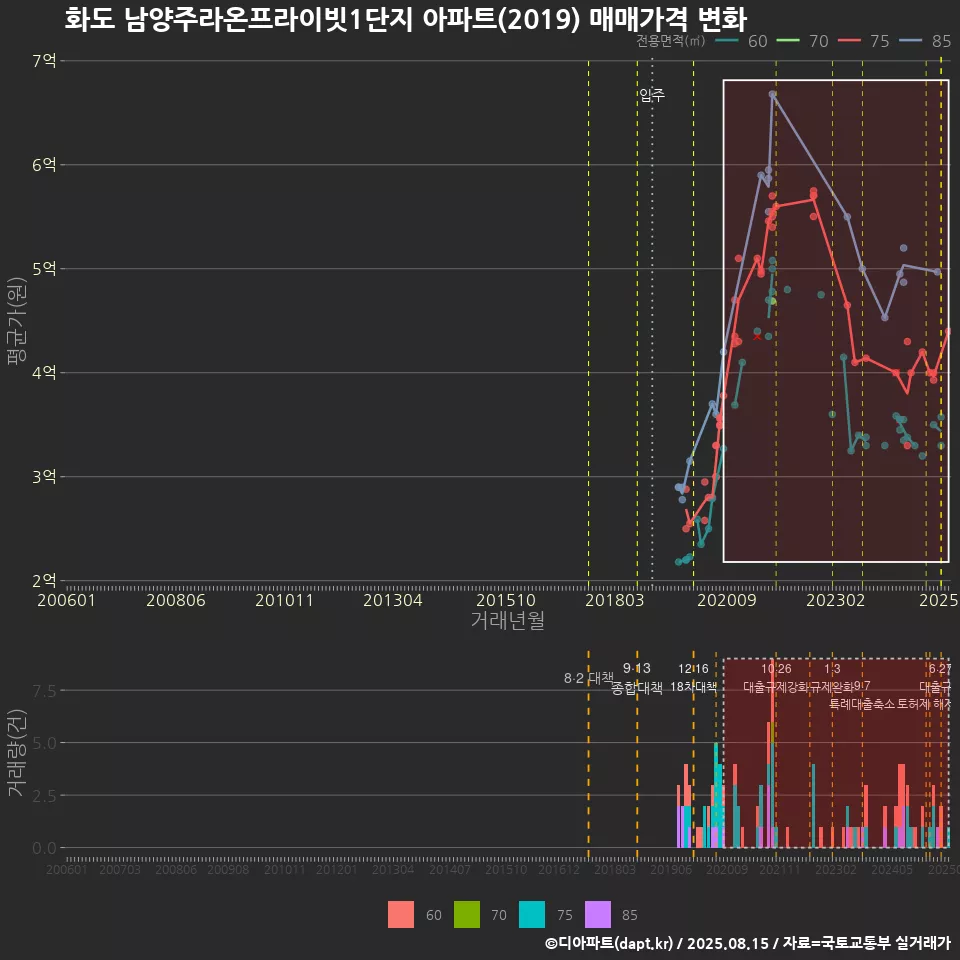Select the 85 line entry in top legend

(925, 41)
